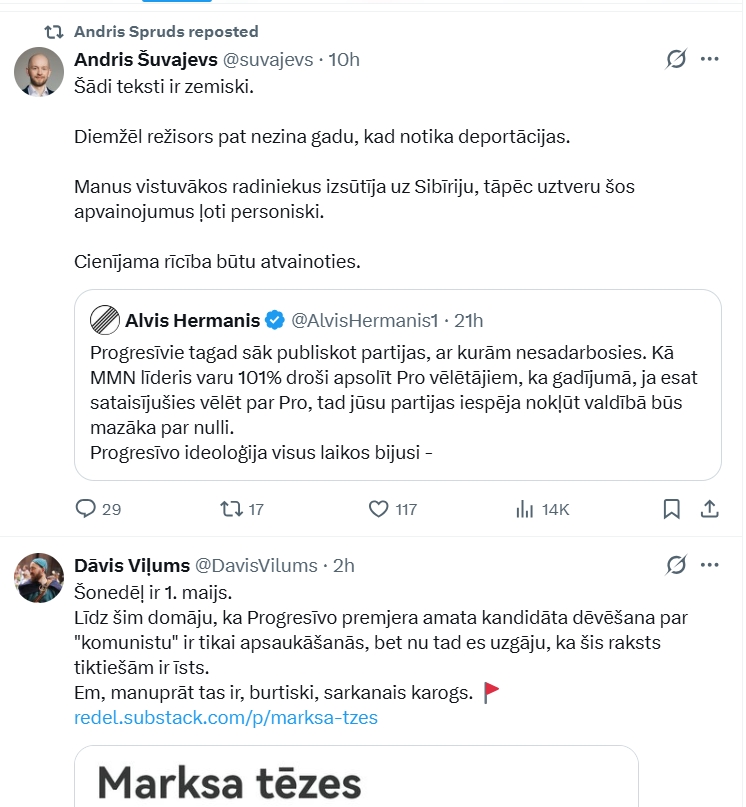746x807 pixels.
Task: Open the redel.substack.com marksa-tzes link
Action: (226, 717)
